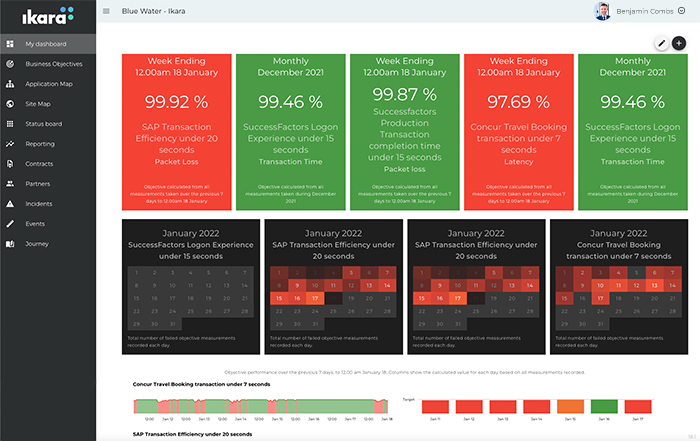Open the Journey menu item
The image size is (700, 441).
[x=37, y=244]
